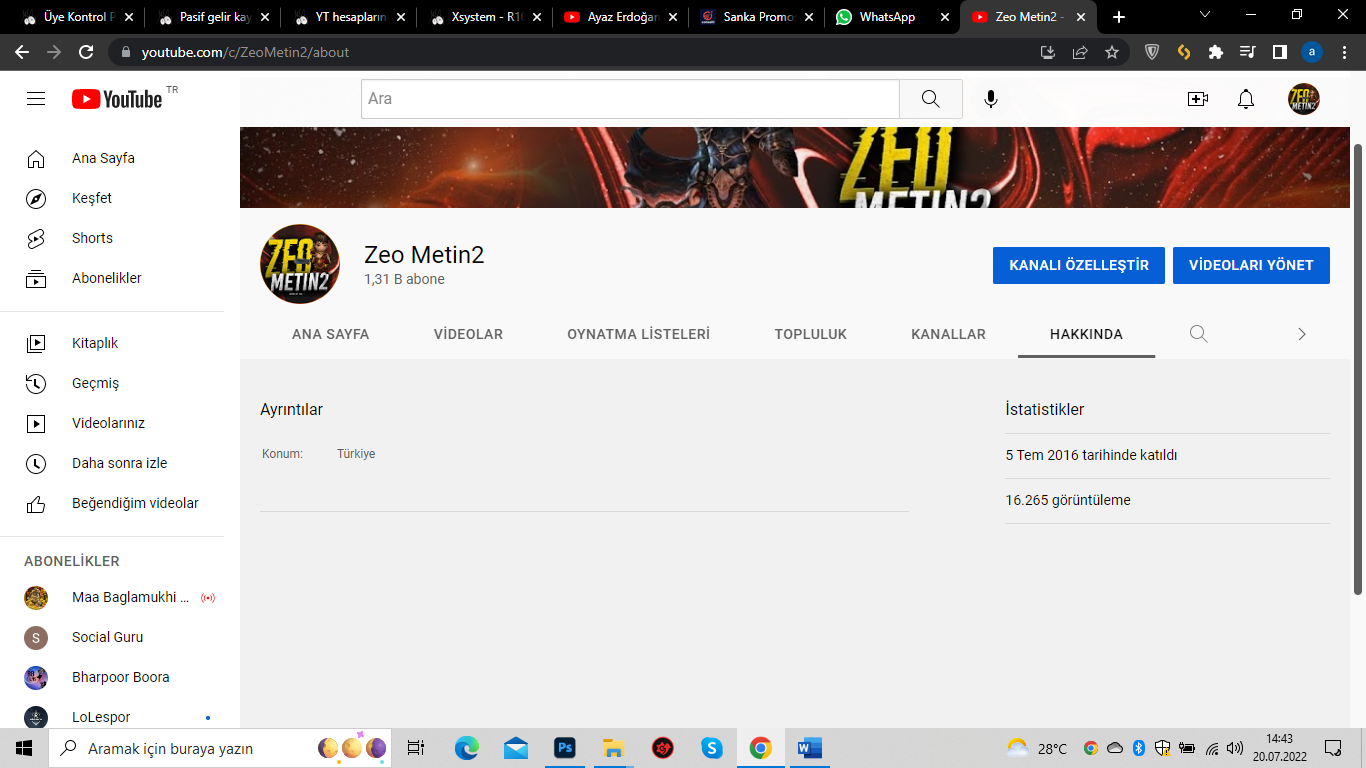This screenshot has width=1366, height=768.
Task: Open Chrome's three-dot menu
Action: [x=1344, y=52]
